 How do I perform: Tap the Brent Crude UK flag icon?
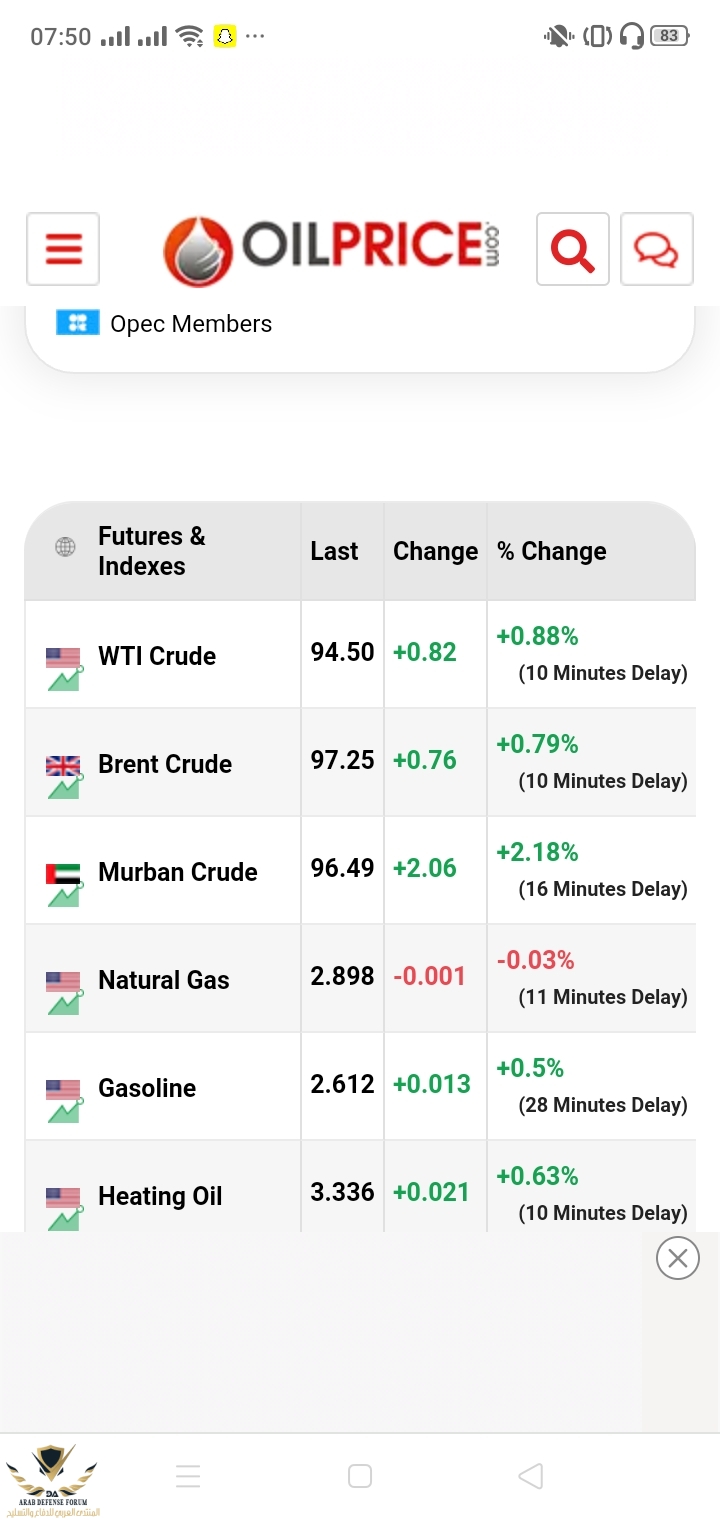click(63, 766)
